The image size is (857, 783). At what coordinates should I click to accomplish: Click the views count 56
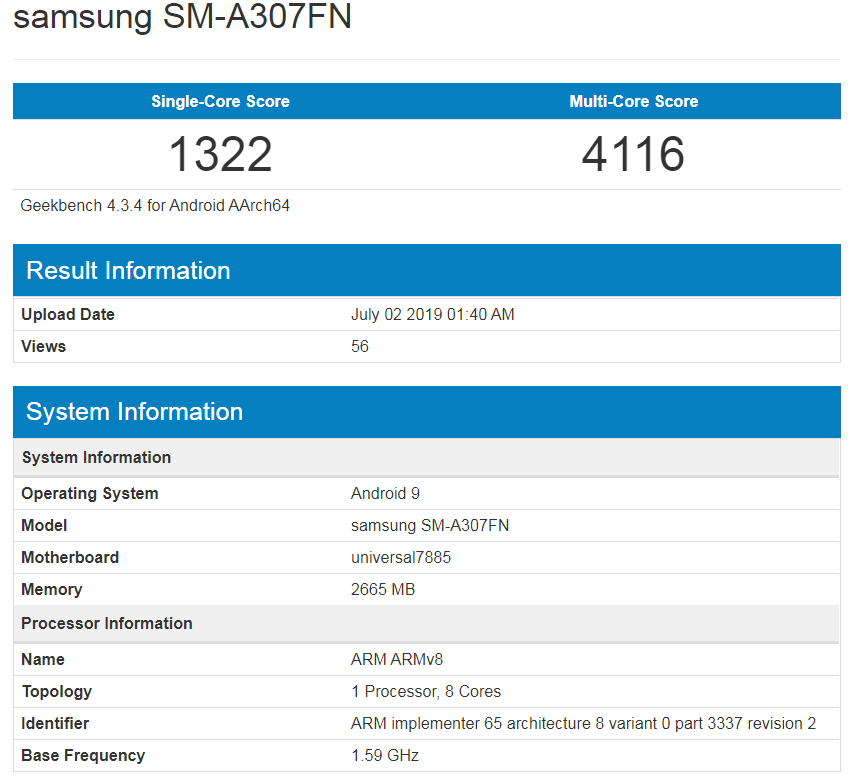[x=360, y=346]
